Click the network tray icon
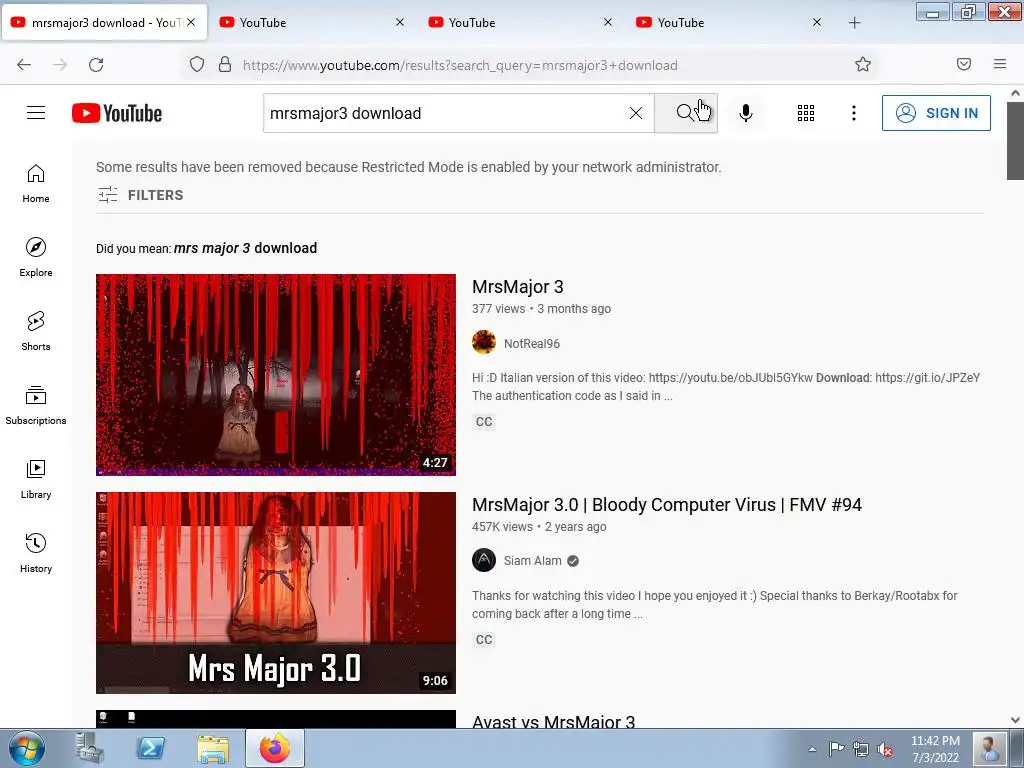The height and width of the screenshot is (768, 1024). (861, 749)
